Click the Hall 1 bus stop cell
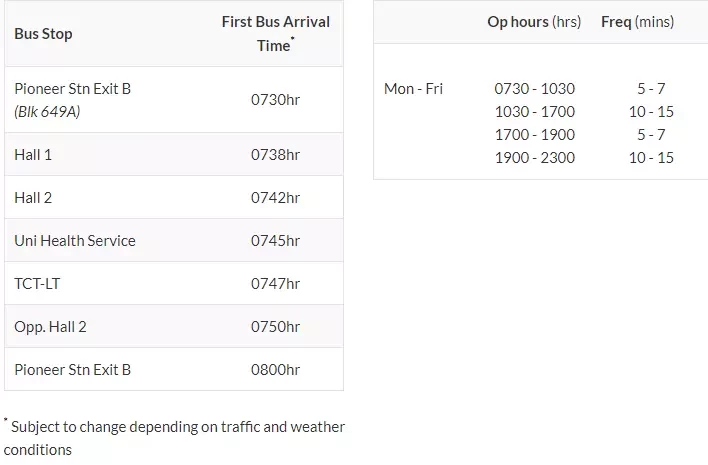 33,155
